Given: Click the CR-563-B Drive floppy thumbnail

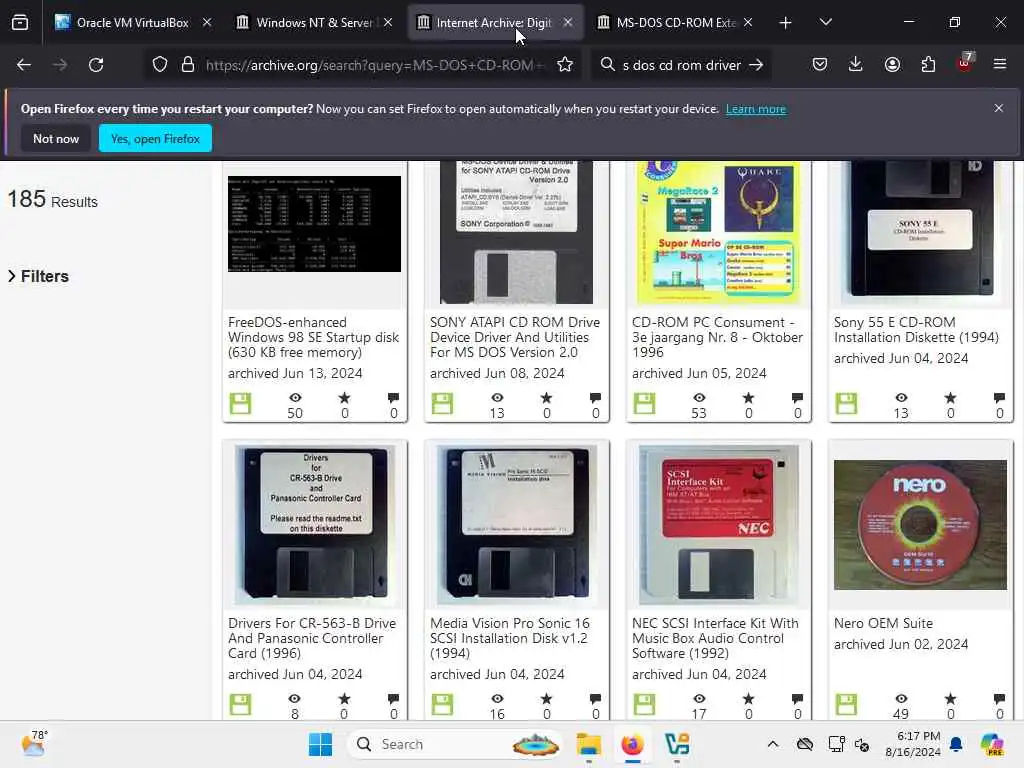Looking at the screenshot, I should pyautogui.click(x=315, y=525).
